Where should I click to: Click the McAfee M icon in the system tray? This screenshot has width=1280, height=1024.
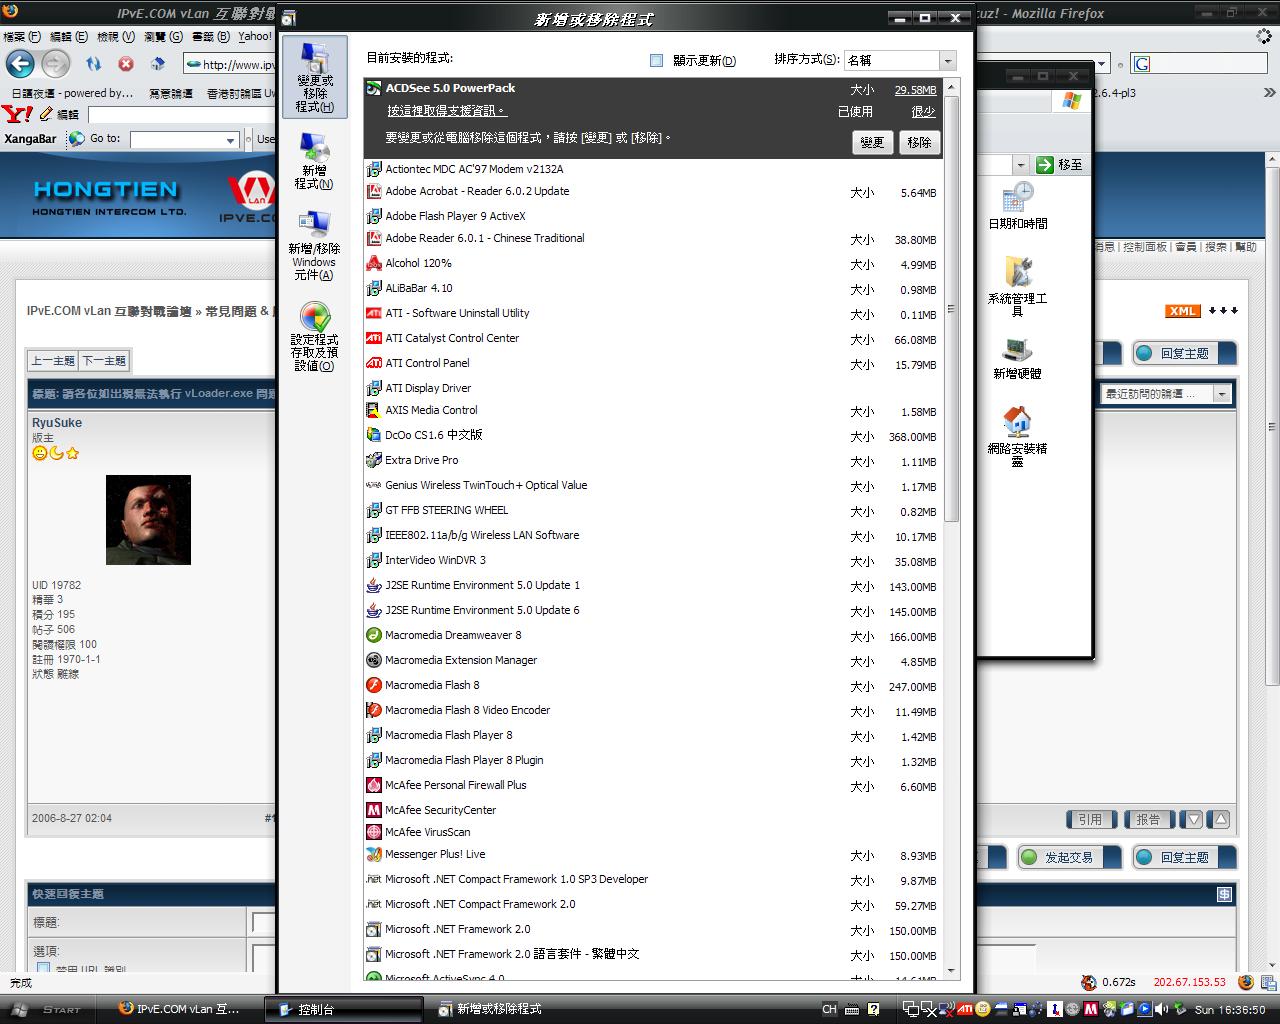1091,1009
